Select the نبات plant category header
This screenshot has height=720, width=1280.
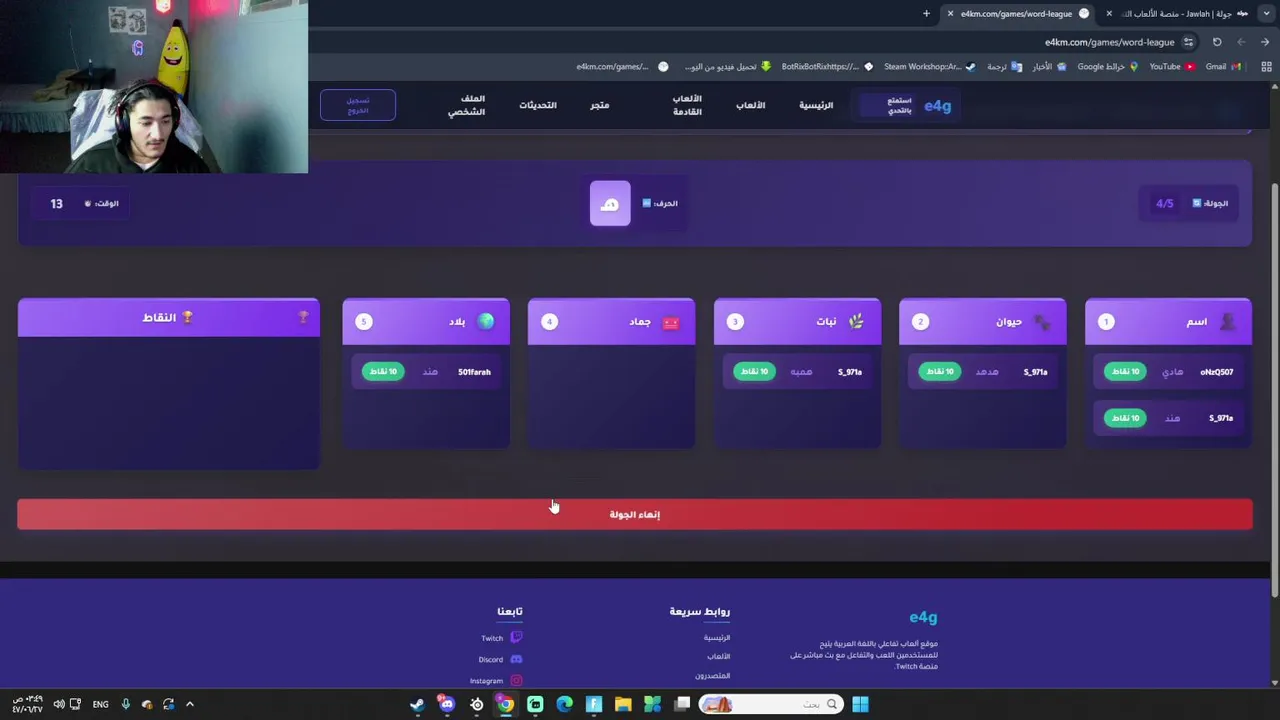pyautogui.click(x=797, y=321)
